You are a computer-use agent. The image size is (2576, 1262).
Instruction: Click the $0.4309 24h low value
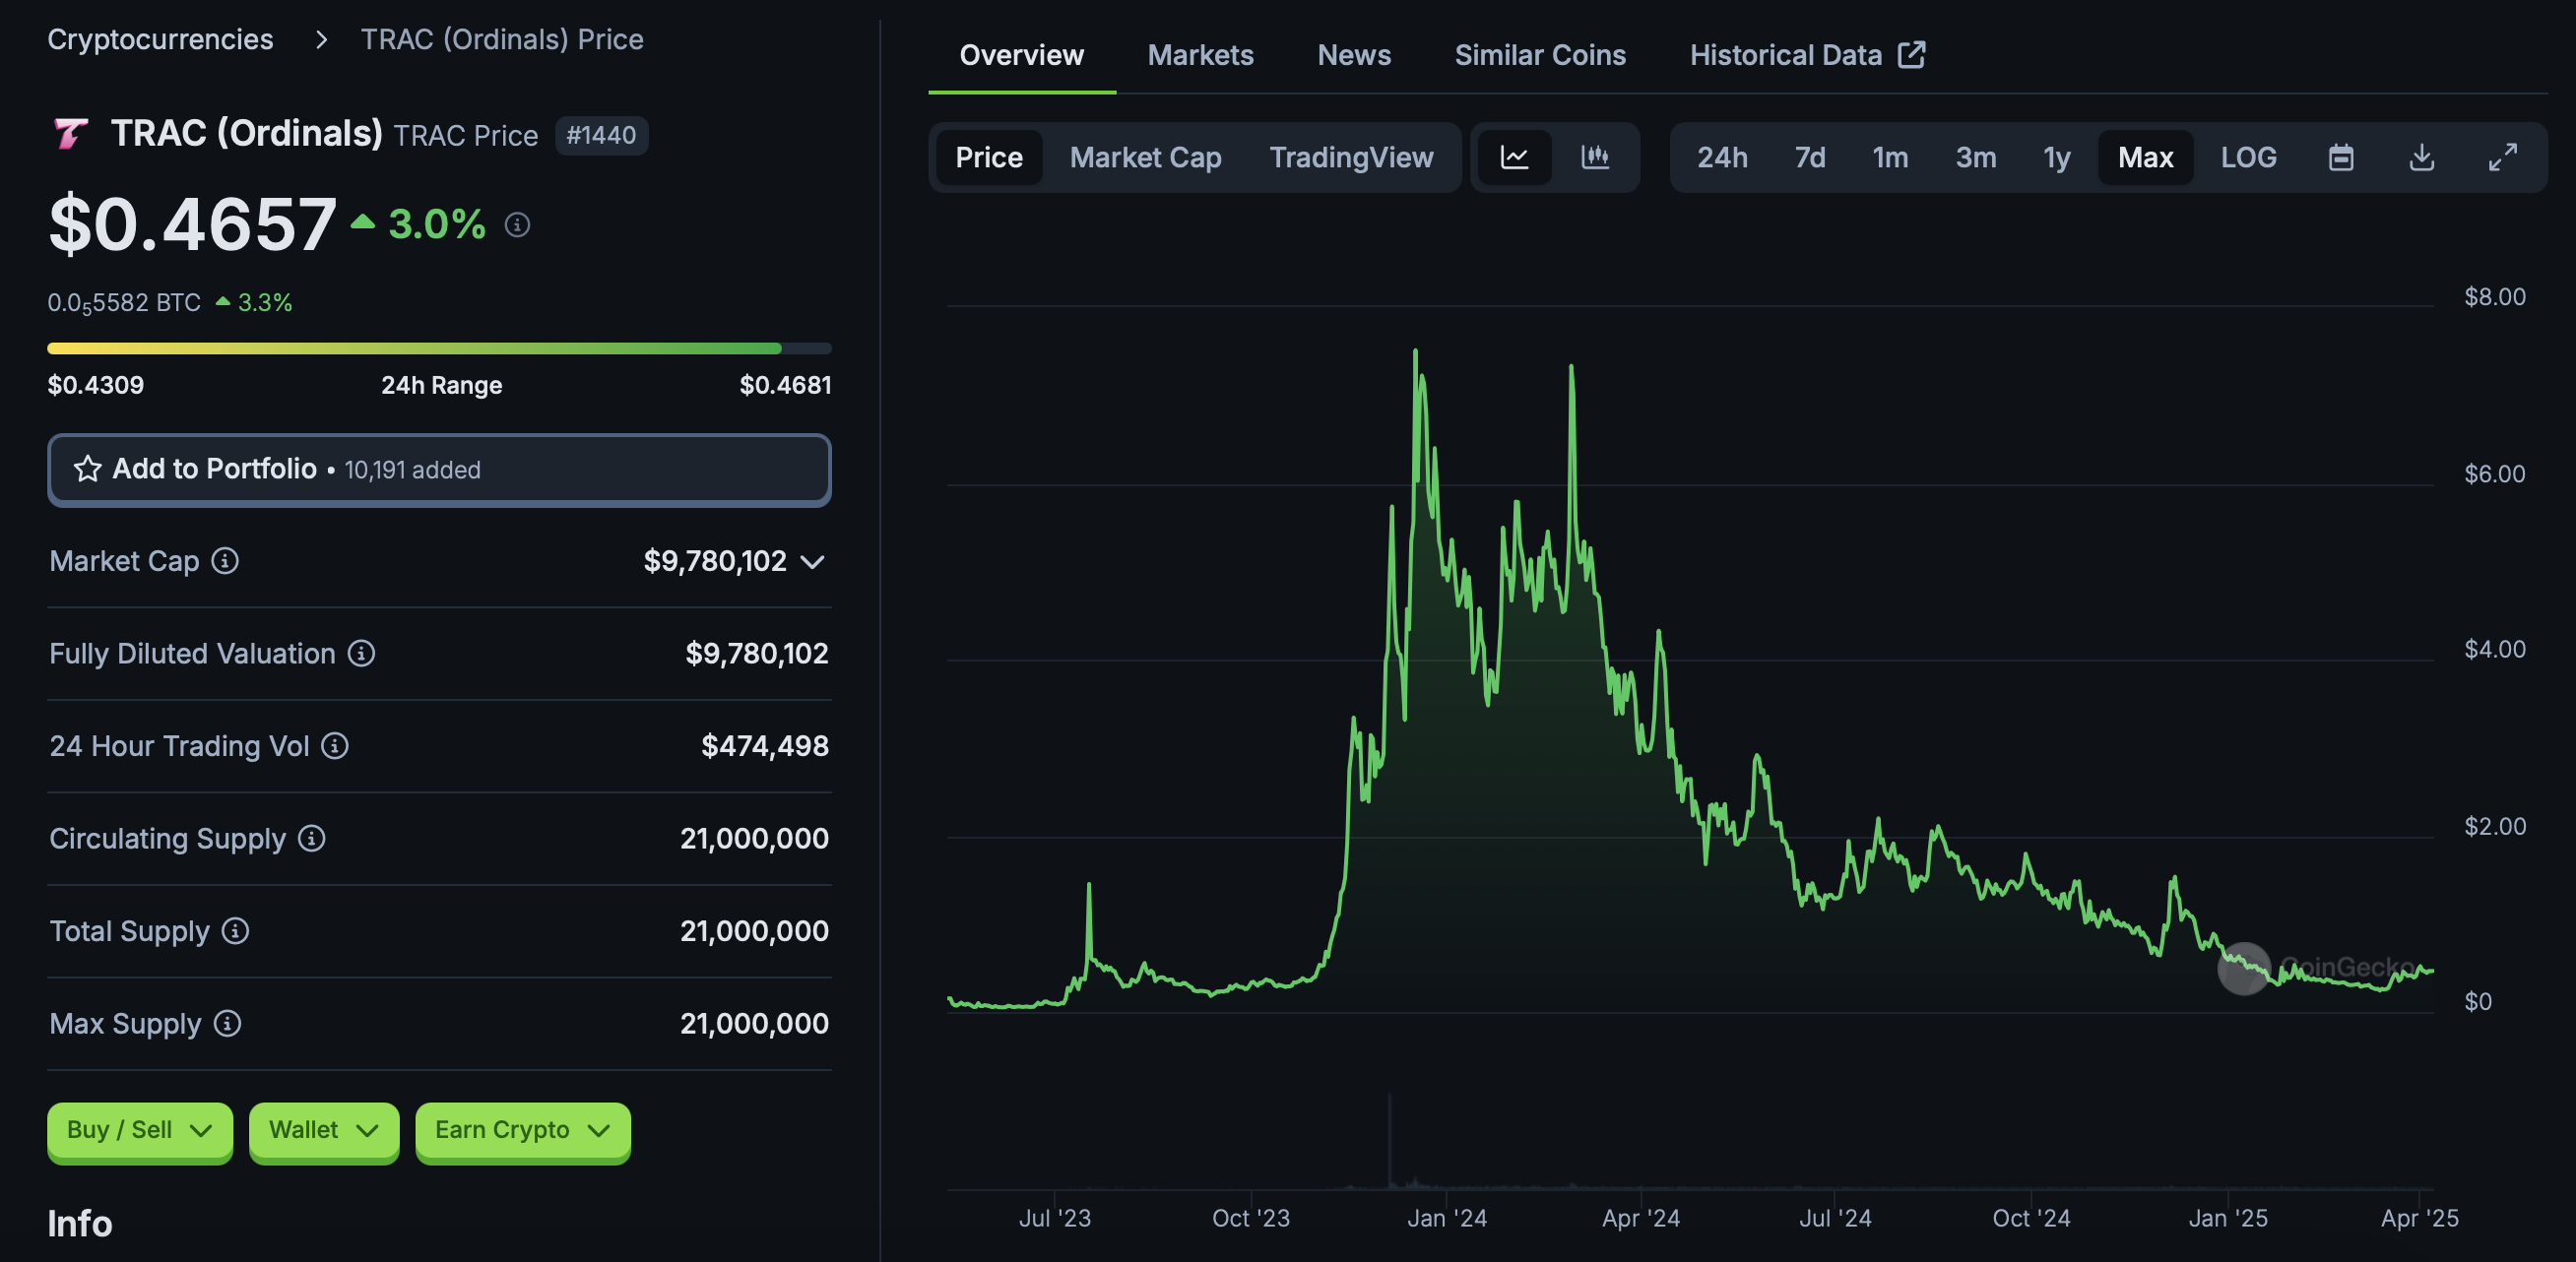(x=96, y=385)
